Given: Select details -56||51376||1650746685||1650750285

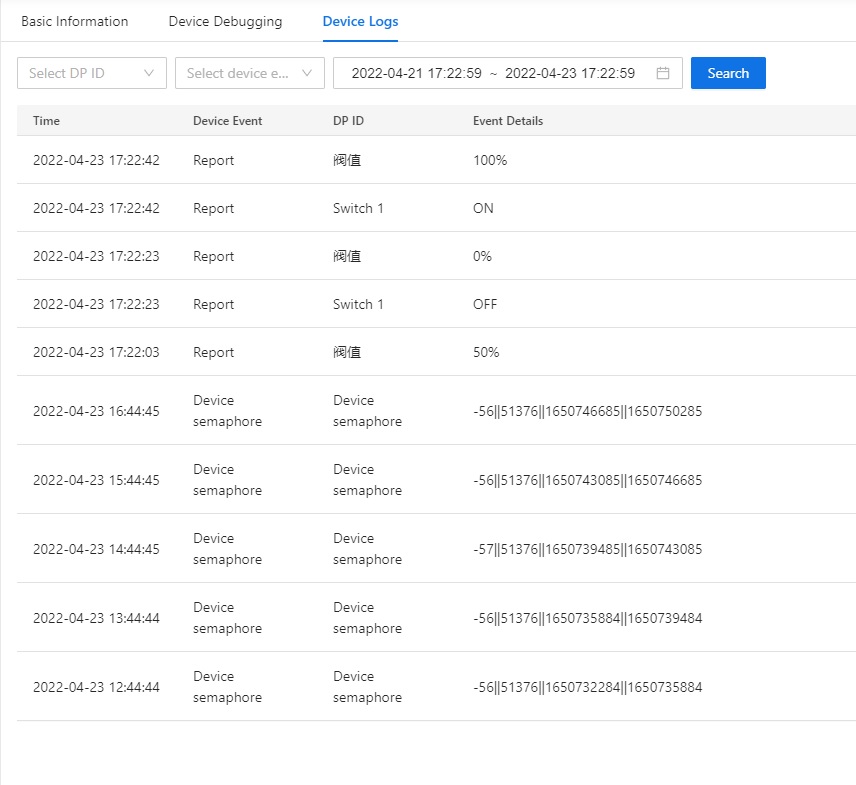Looking at the screenshot, I should [x=587, y=411].
